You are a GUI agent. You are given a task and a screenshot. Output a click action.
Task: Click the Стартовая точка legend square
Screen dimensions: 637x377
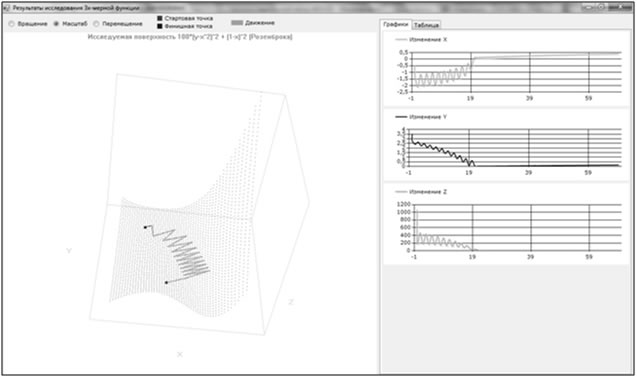tap(160, 18)
